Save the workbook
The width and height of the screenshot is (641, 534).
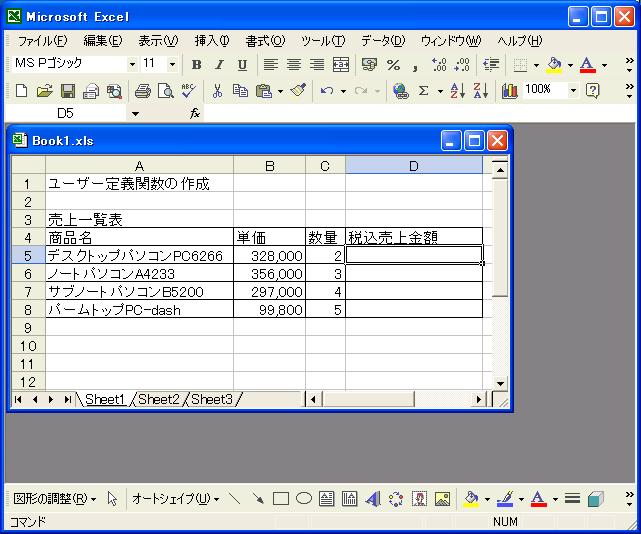68,90
